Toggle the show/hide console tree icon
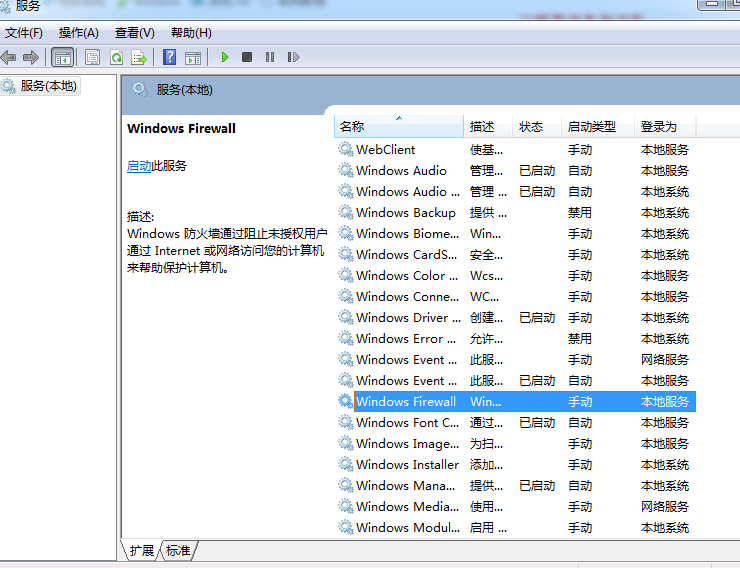This screenshot has height=568, width=740. (x=63, y=58)
